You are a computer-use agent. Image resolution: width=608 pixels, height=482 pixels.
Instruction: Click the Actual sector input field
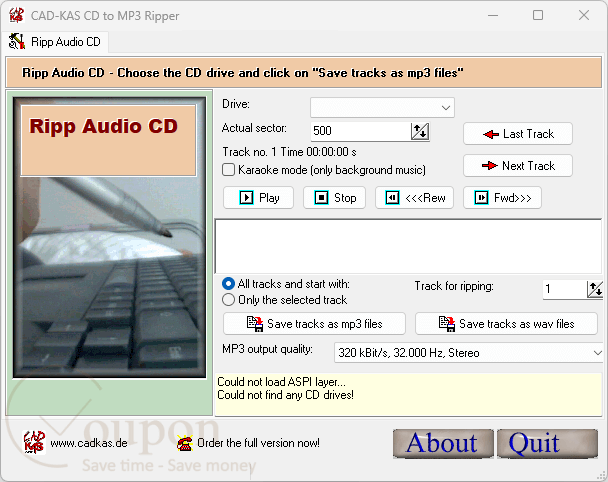click(361, 131)
